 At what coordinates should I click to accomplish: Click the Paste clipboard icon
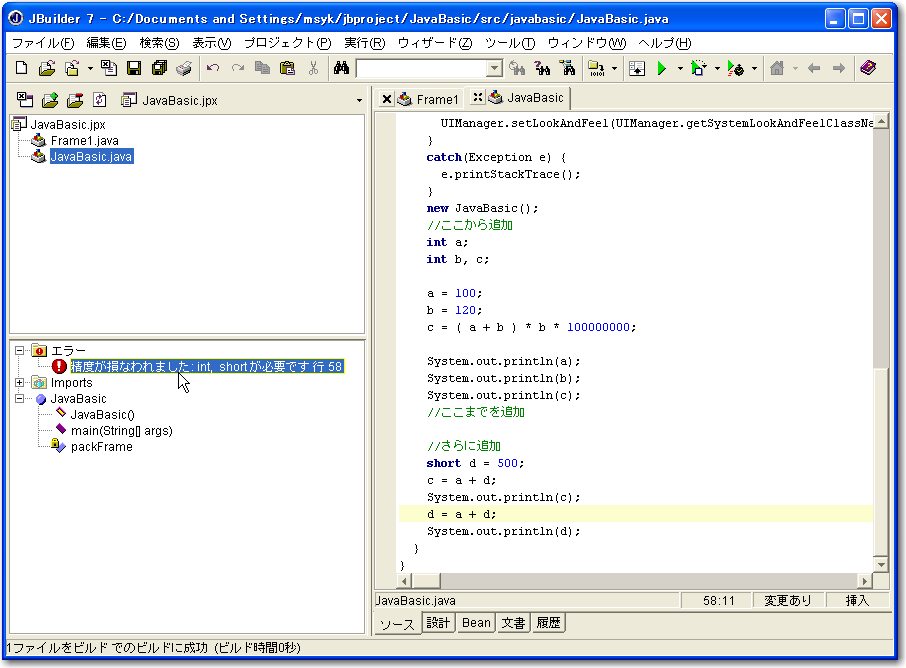click(288, 68)
